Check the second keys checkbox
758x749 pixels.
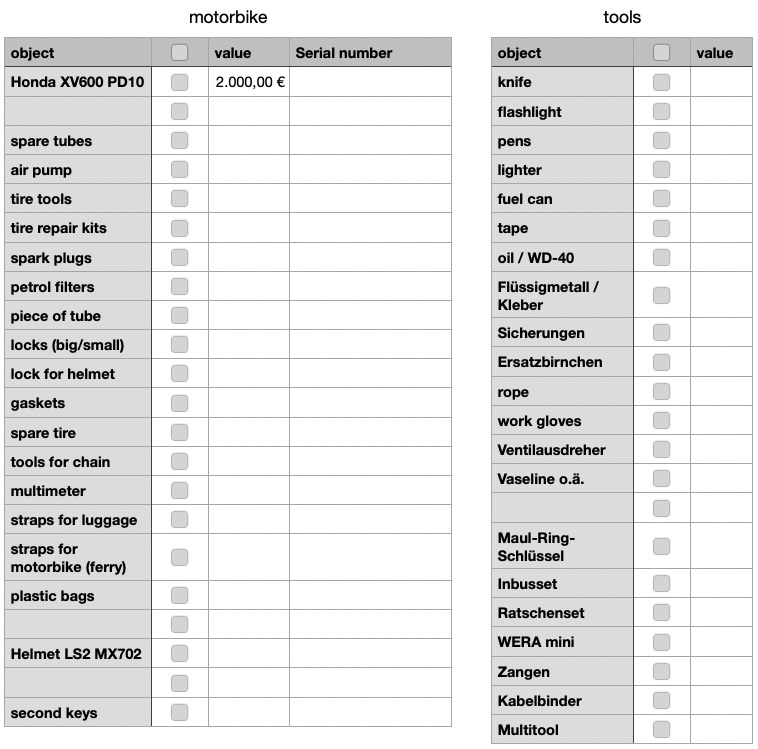click(x=179, y=712)
